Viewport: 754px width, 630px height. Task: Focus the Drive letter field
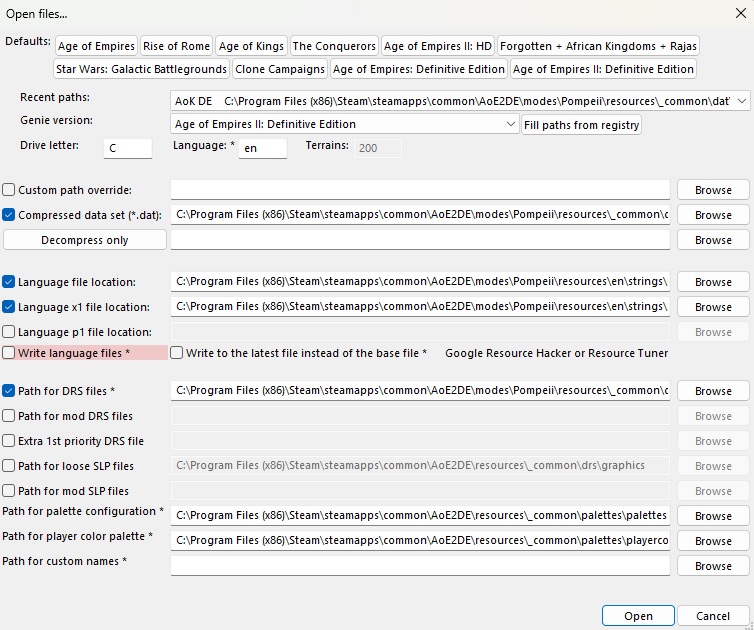[x=128, y=148]
